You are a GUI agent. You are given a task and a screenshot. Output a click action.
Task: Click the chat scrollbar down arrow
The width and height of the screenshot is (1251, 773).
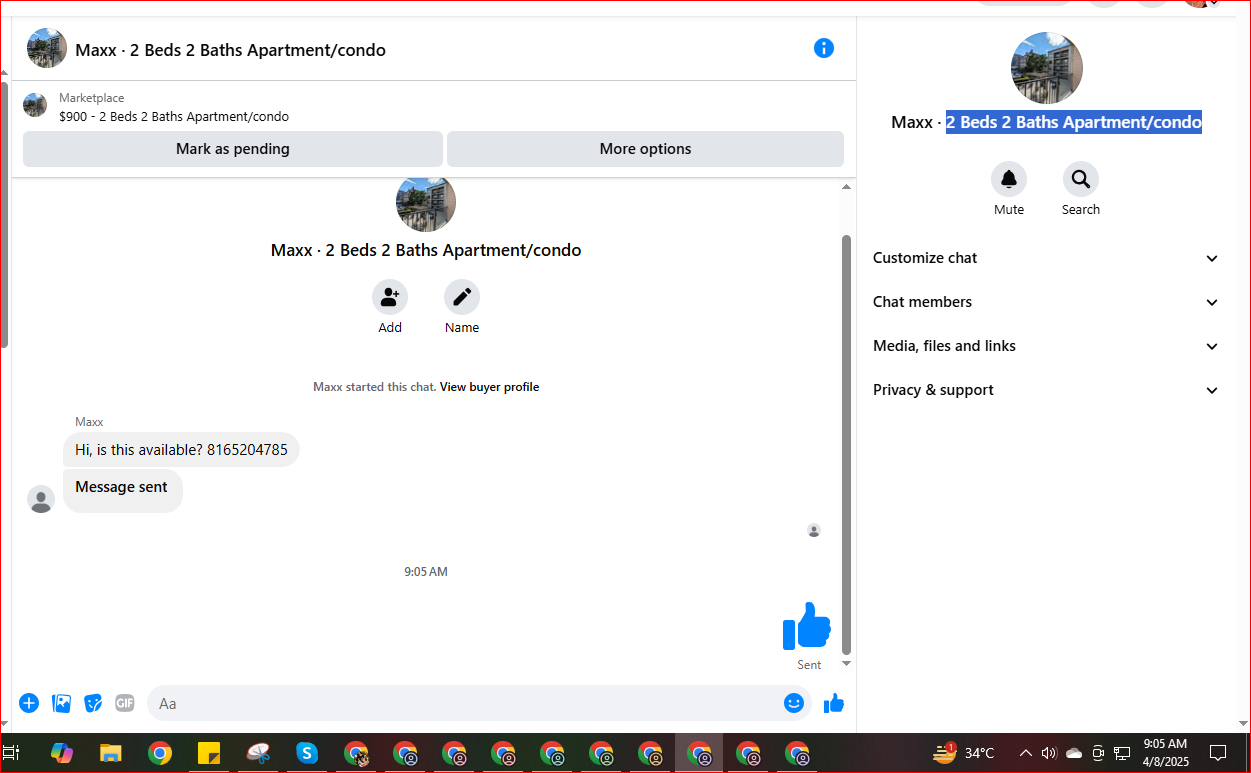pos(846,663)
